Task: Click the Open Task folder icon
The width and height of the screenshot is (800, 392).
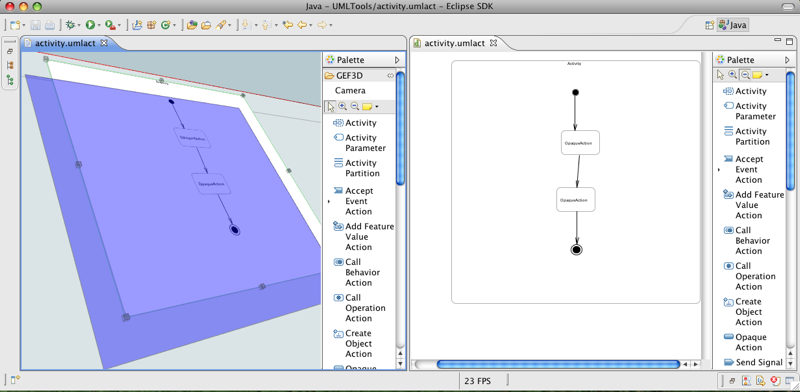Action: tap(206, 24)
